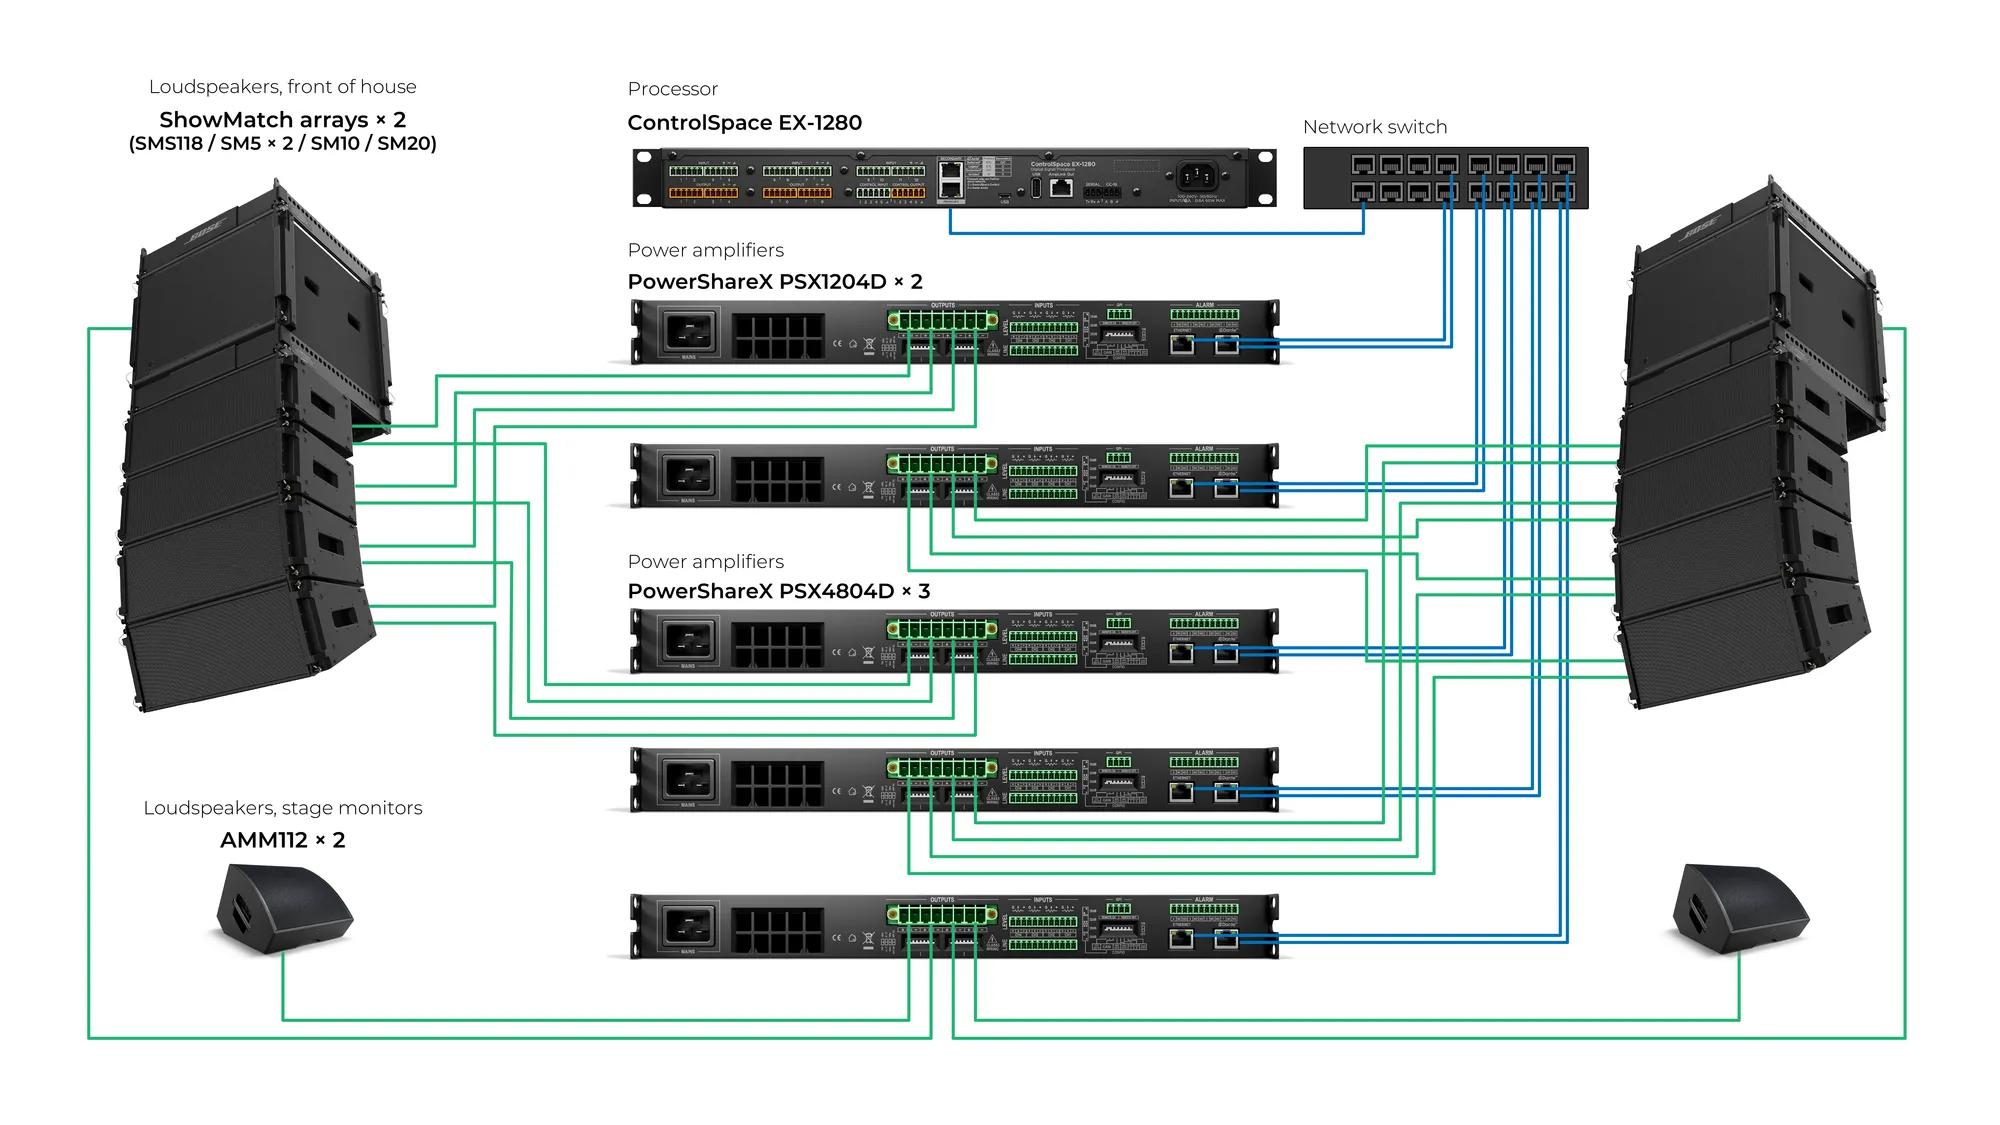Click the 'PowerShareX PSX1204D × 2' heading
This screenshot has height=1125, width=2000.
click(774, 282)
